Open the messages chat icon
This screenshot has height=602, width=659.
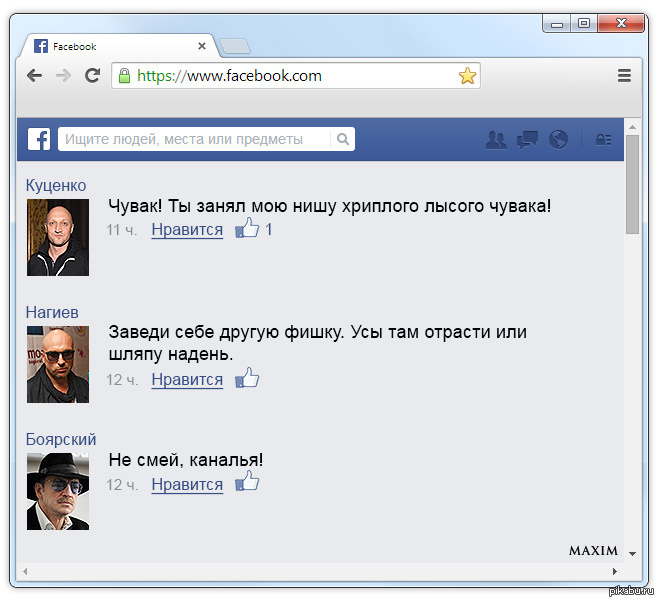(527, 140)
